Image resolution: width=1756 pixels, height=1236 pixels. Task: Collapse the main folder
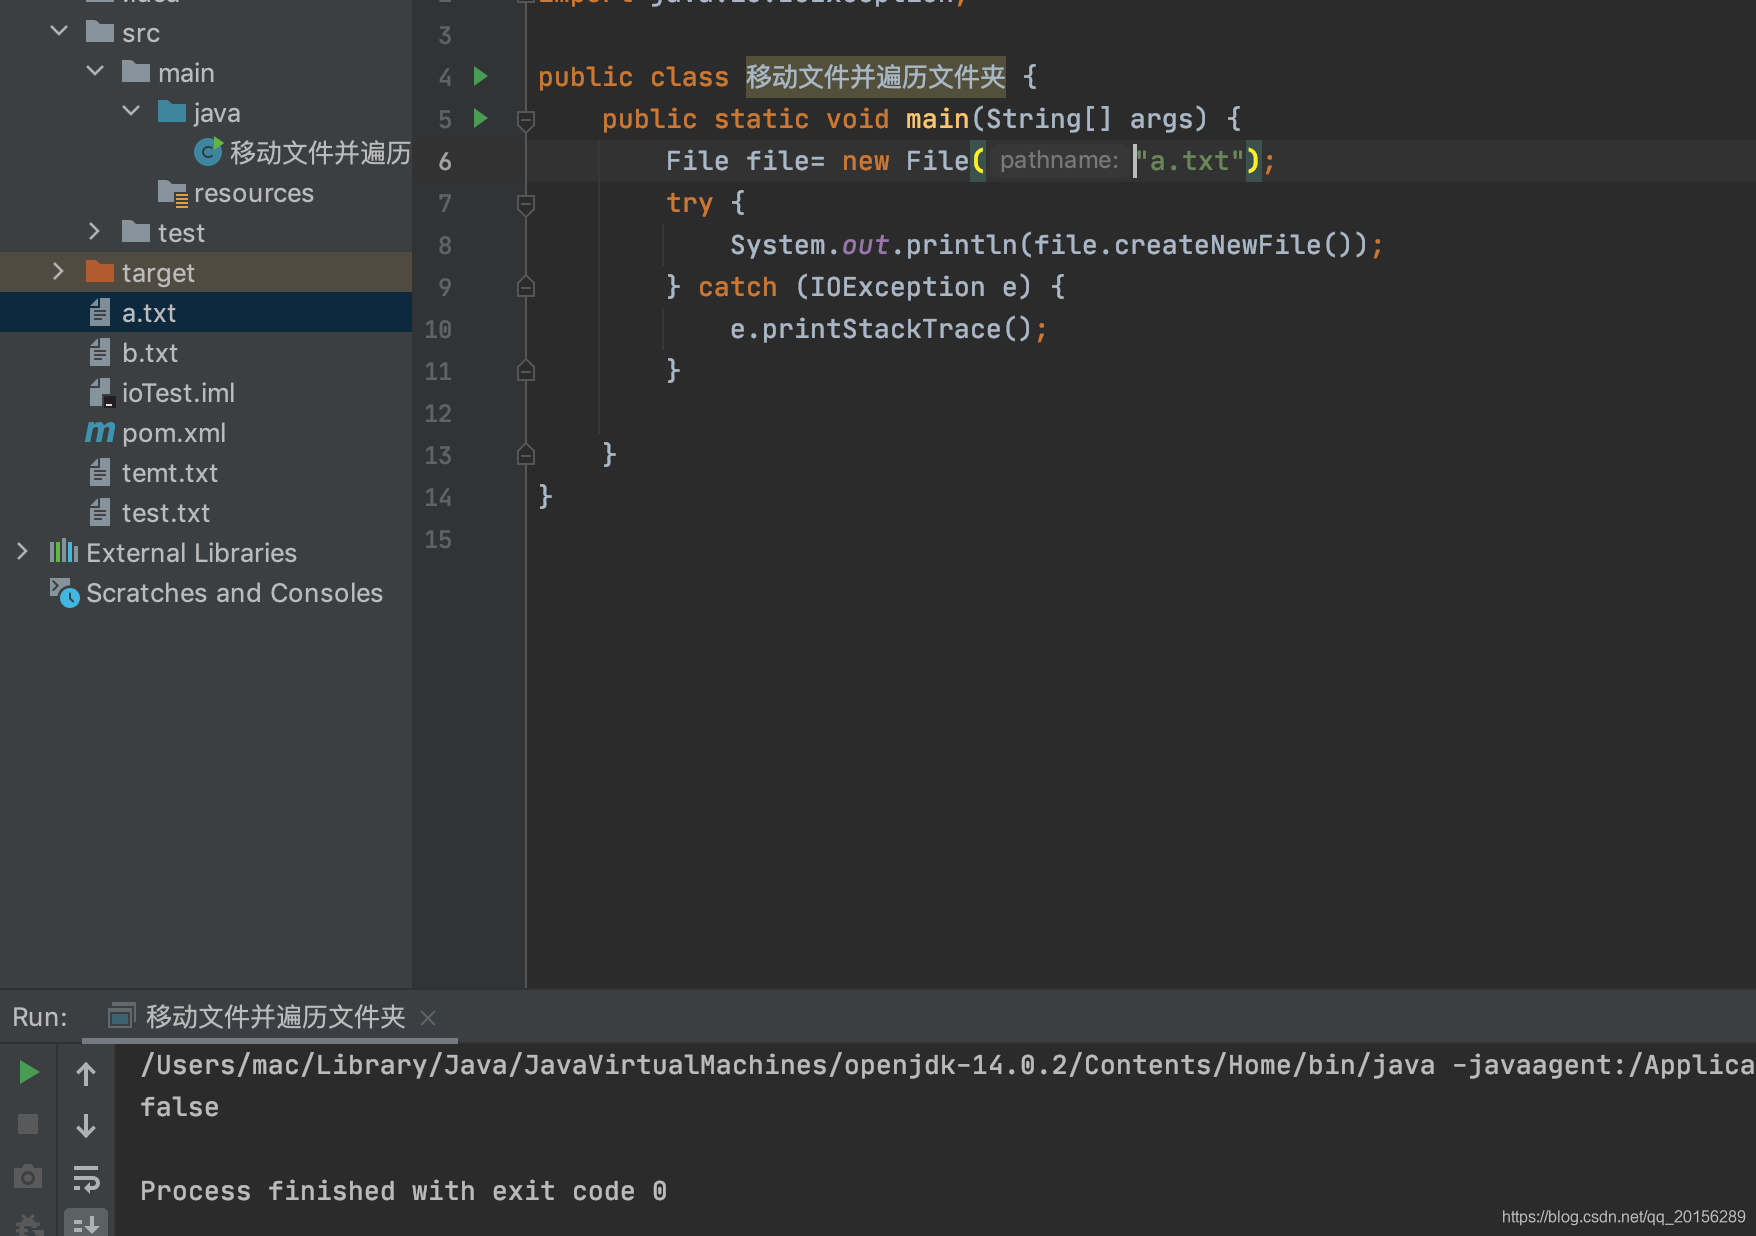click(x=95, y=71)
